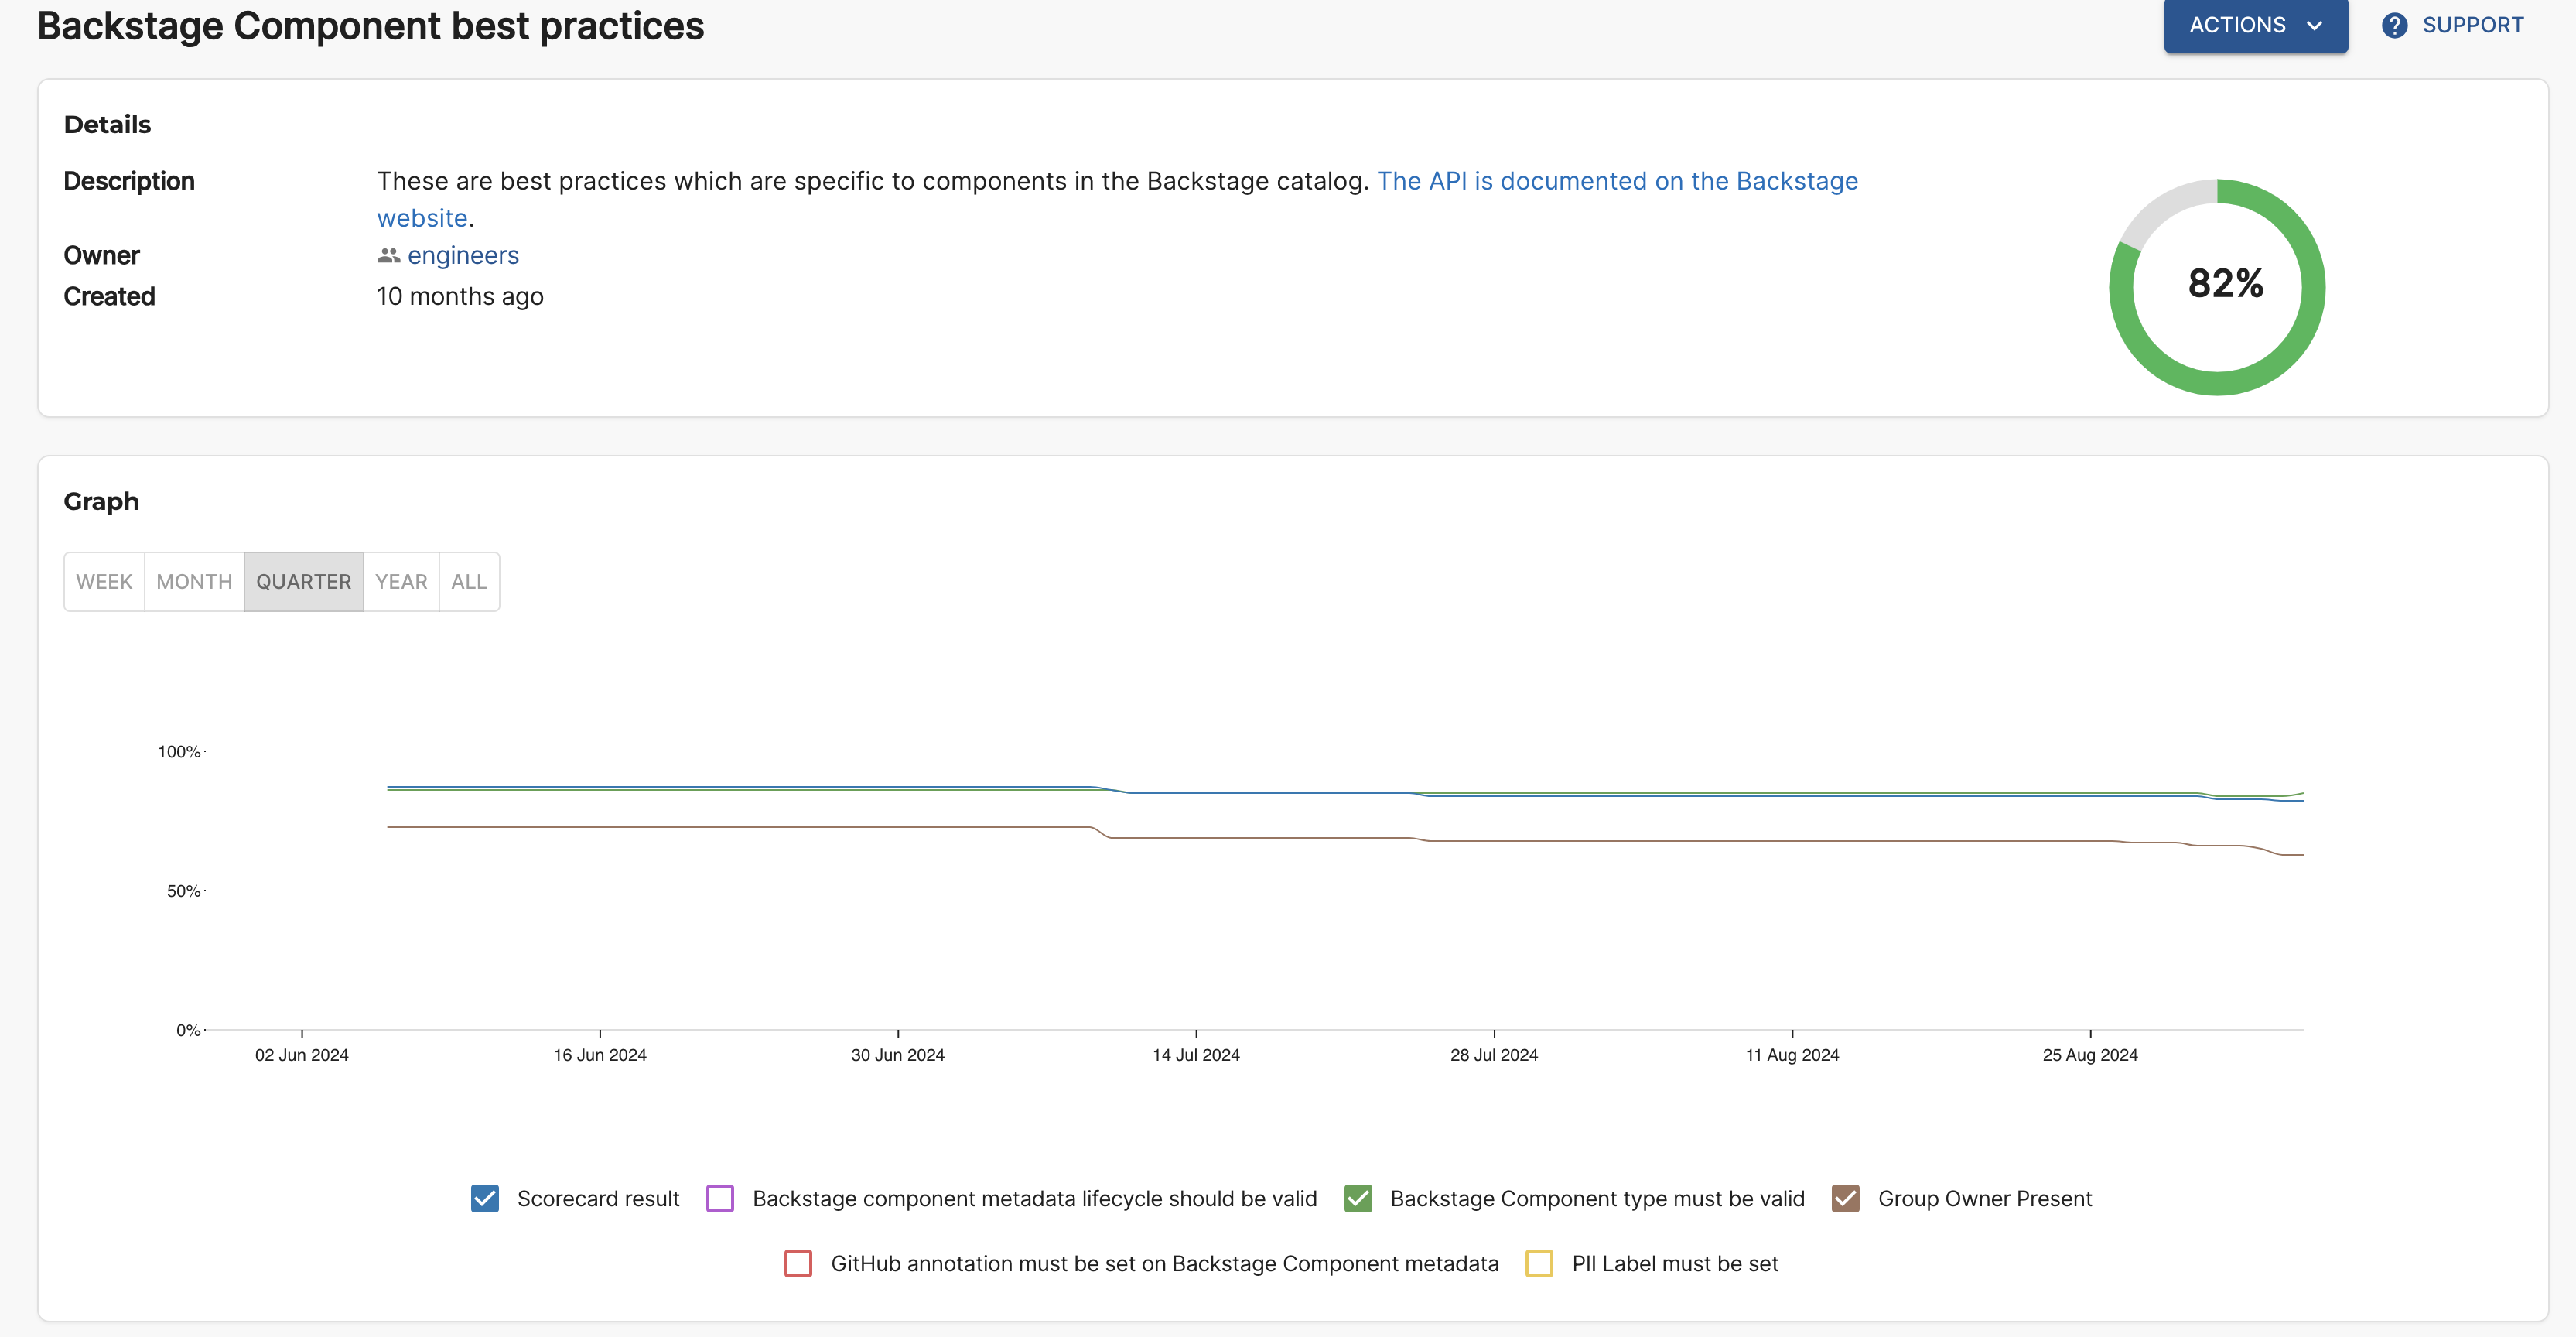The image size is (2576, 1337).
Task: Click the 28 Jul 2024 axis label
Action: click(x=1494, y=1055)
